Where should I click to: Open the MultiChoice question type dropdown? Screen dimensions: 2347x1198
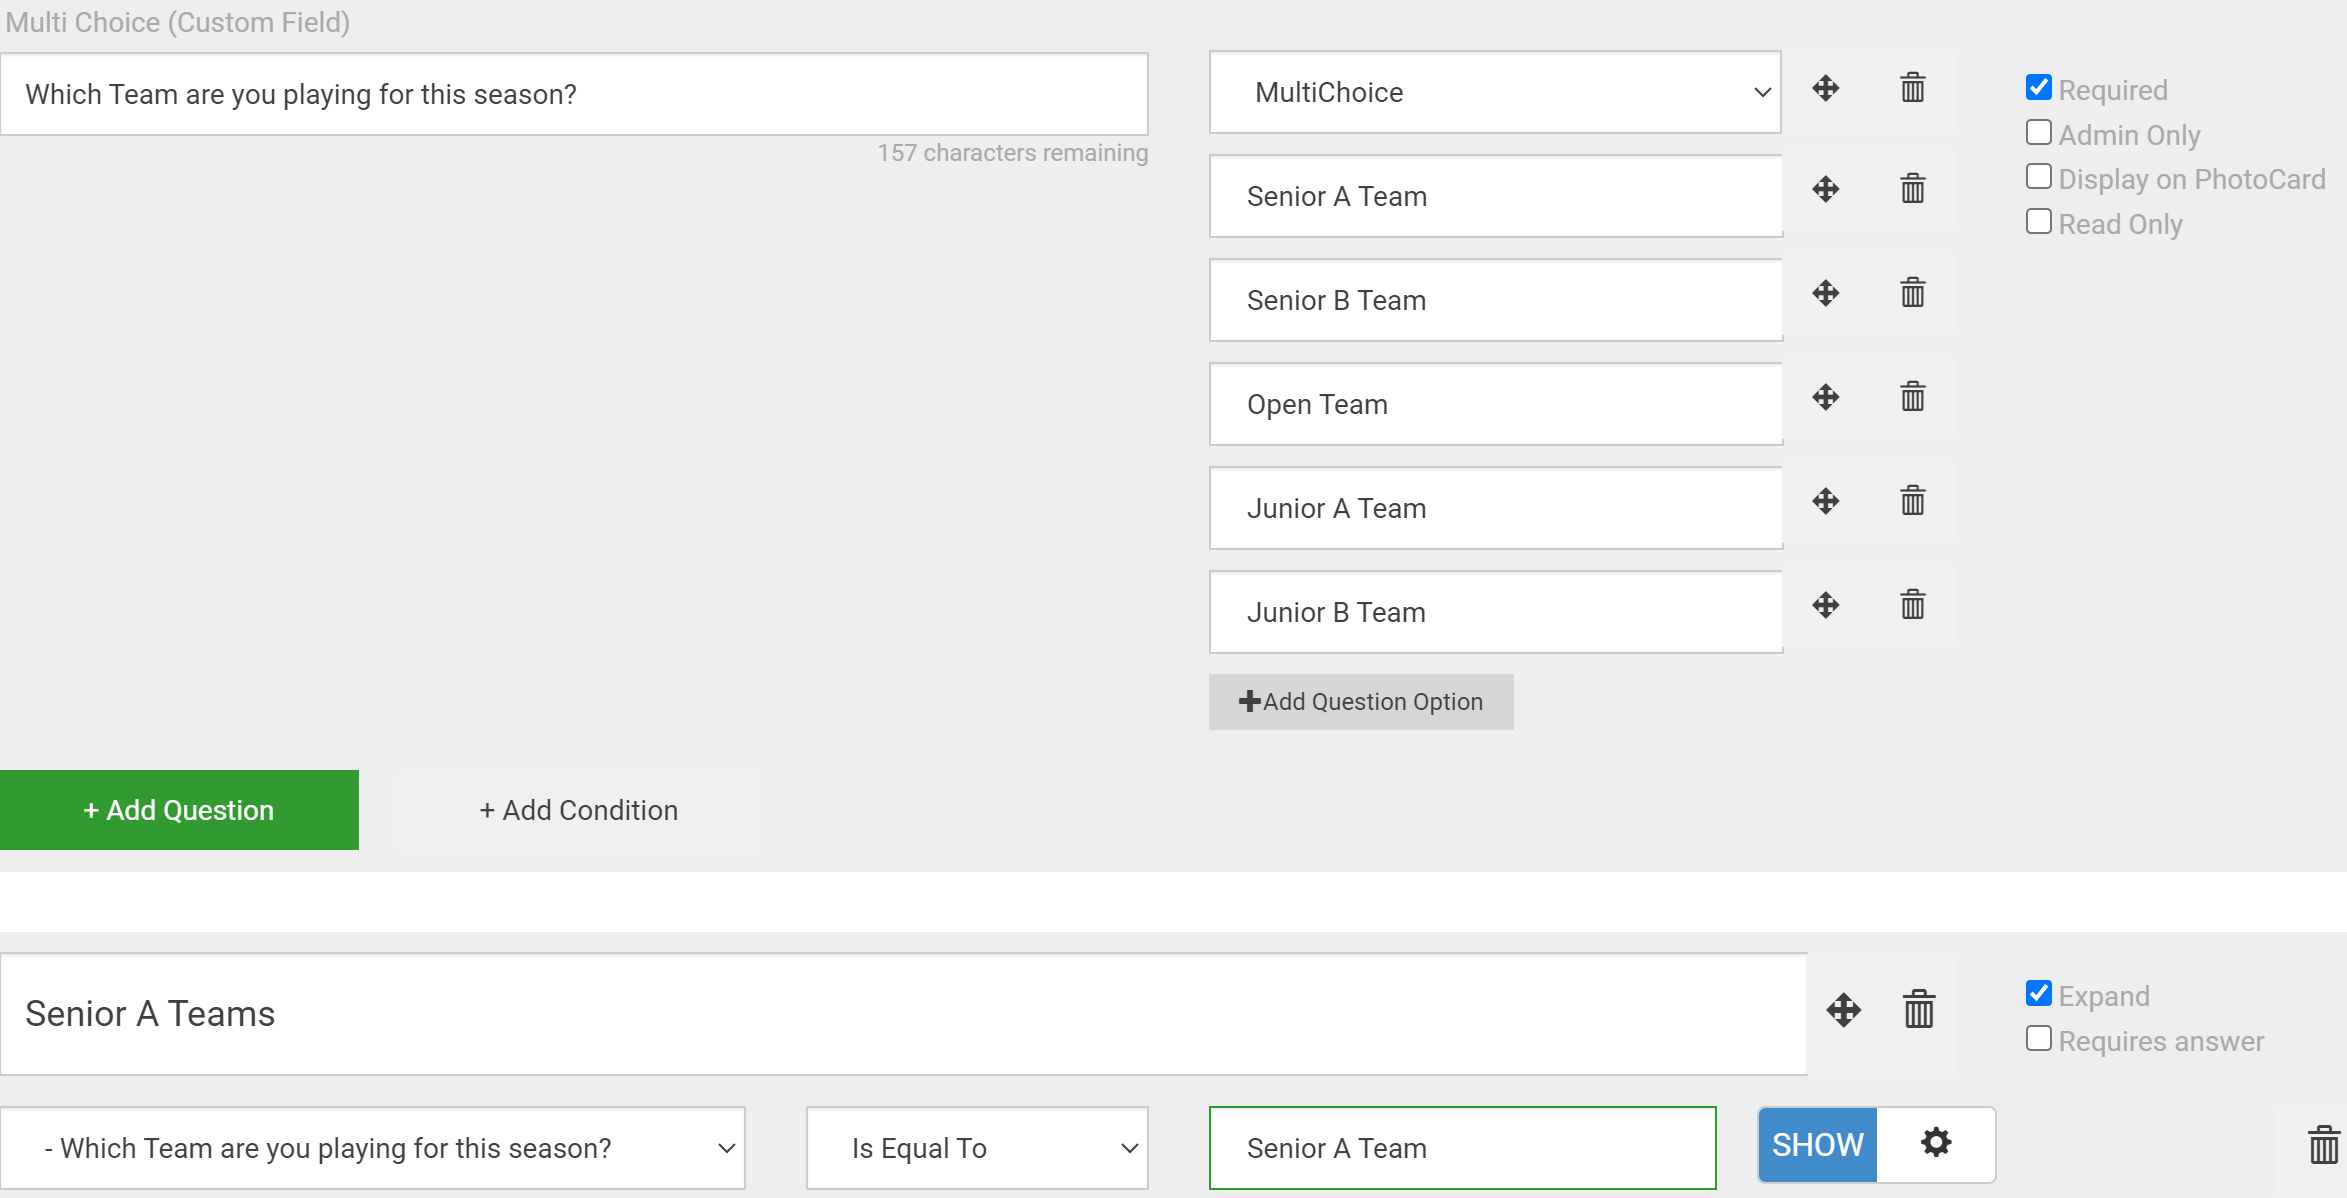(x=1494, y=92)
